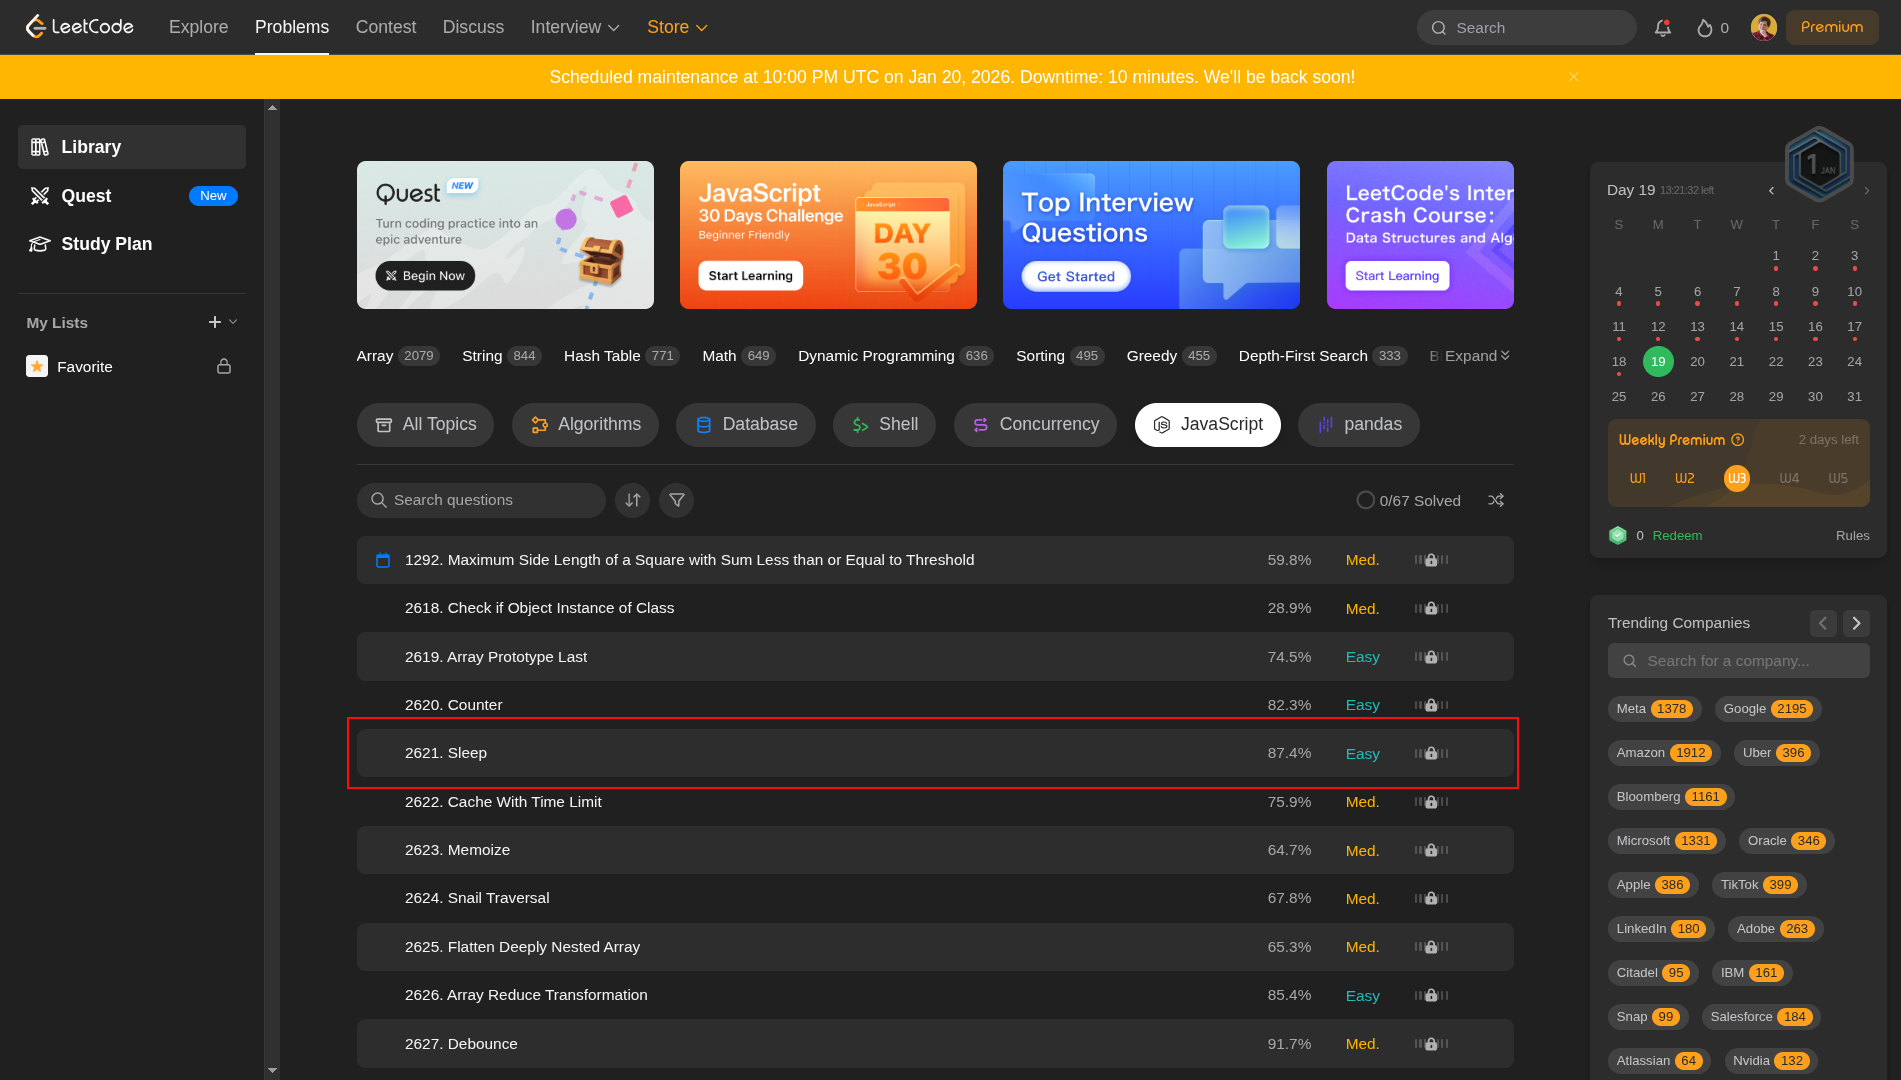Click the Premium button
The width and height of the screenshot is (1901, 1080).
click(x=1831, y=28)
